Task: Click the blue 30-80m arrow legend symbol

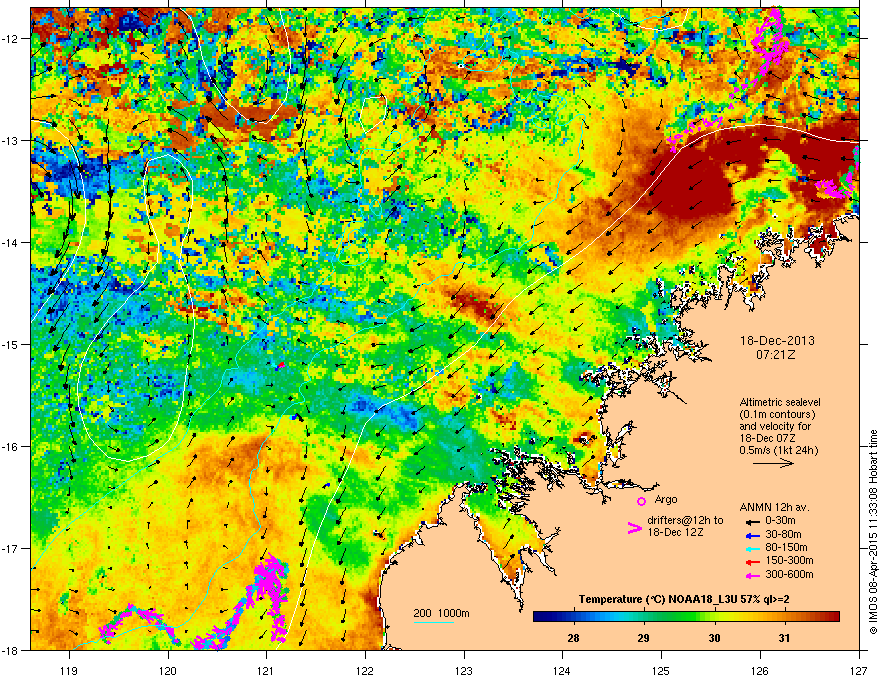Action: pyautogui.click(x=754, y=535)
